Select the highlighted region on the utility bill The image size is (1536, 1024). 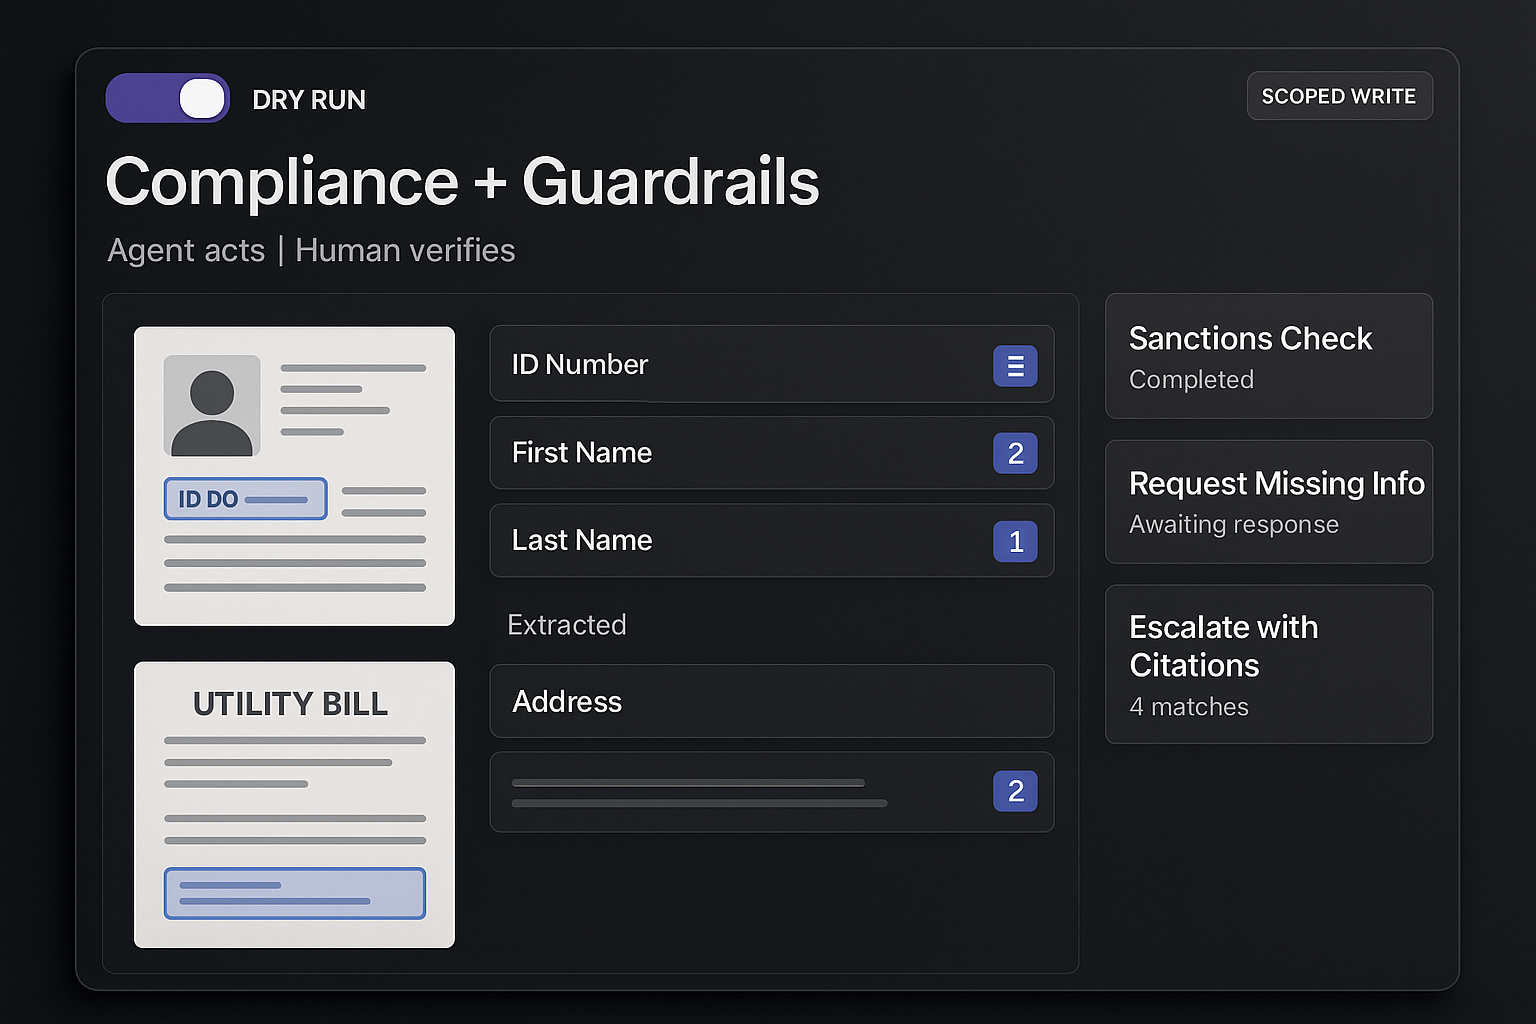pyautogui.click(x=295, y=893)
